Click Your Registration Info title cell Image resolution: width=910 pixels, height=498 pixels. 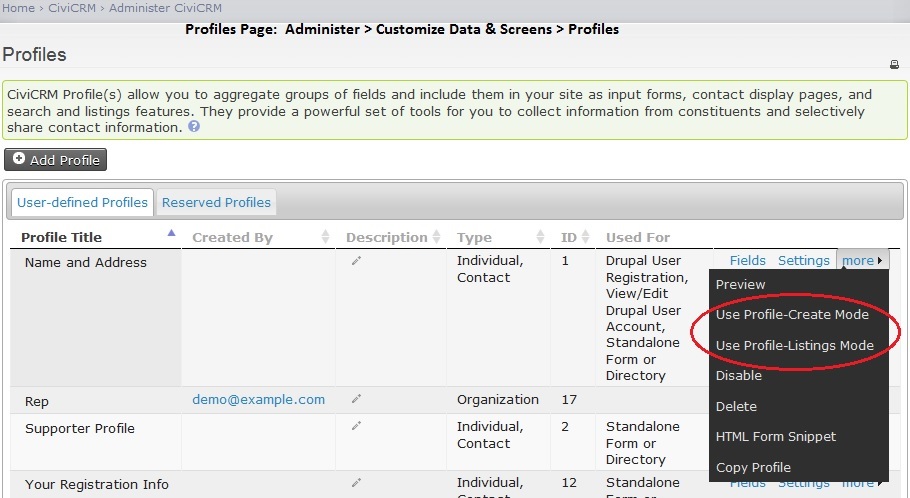point(96,484)
